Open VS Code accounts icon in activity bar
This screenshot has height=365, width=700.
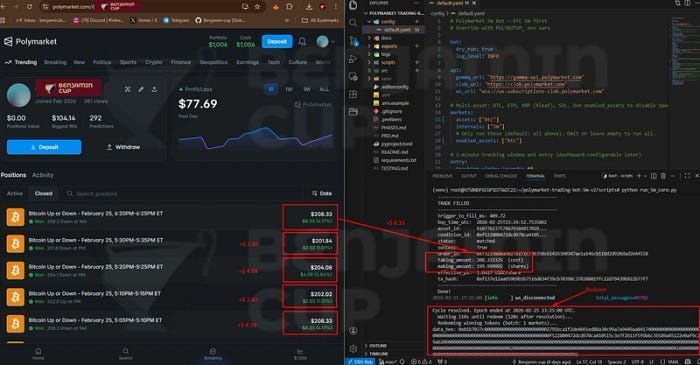coord(353,331)
